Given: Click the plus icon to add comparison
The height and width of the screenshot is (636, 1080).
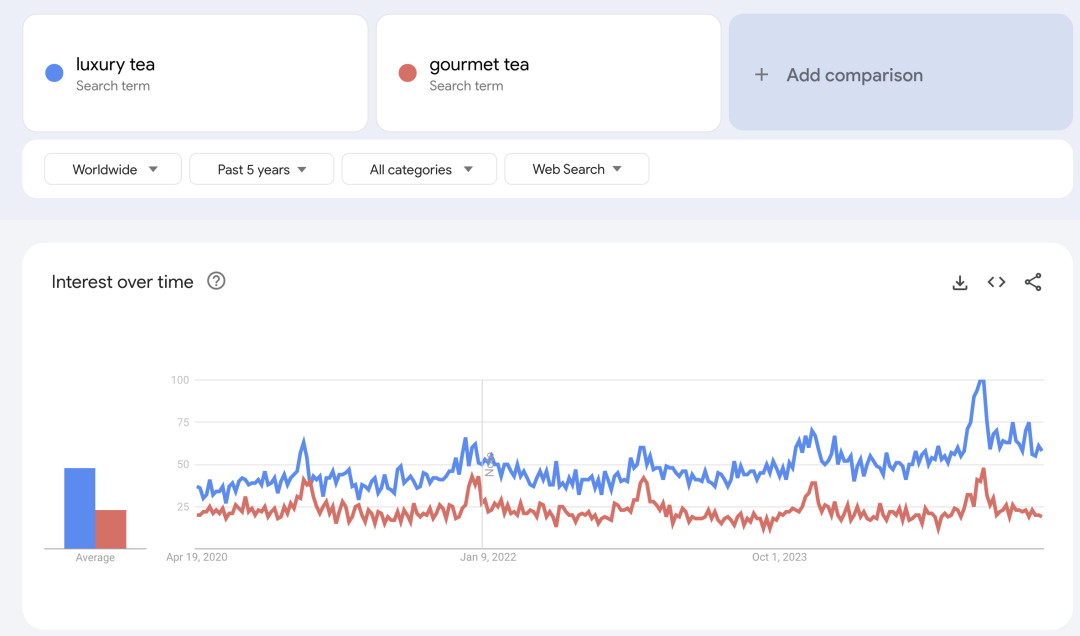Looking at the screenshot, I should point(761,75).
